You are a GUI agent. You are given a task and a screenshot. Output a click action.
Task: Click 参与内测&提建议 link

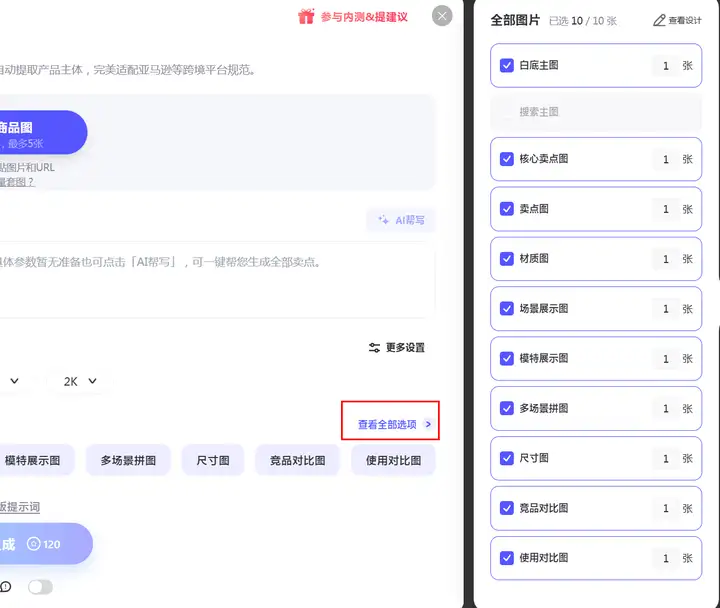[x=364, y=17]
